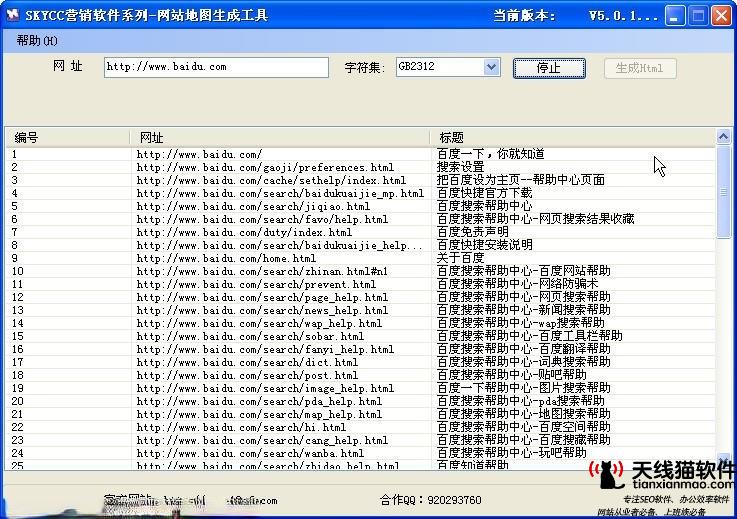This screenshot has height=519, width=737.
Task: Click title 百度搜索帮助中心-地图搜索帮助
Action: click(x=523, y=414)
